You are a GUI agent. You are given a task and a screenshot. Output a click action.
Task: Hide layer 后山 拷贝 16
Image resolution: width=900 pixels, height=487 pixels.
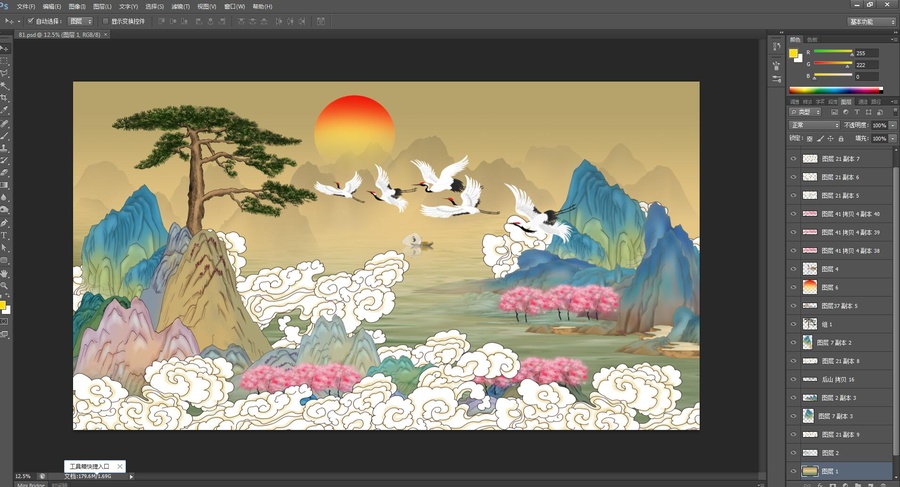pos(794,379)
